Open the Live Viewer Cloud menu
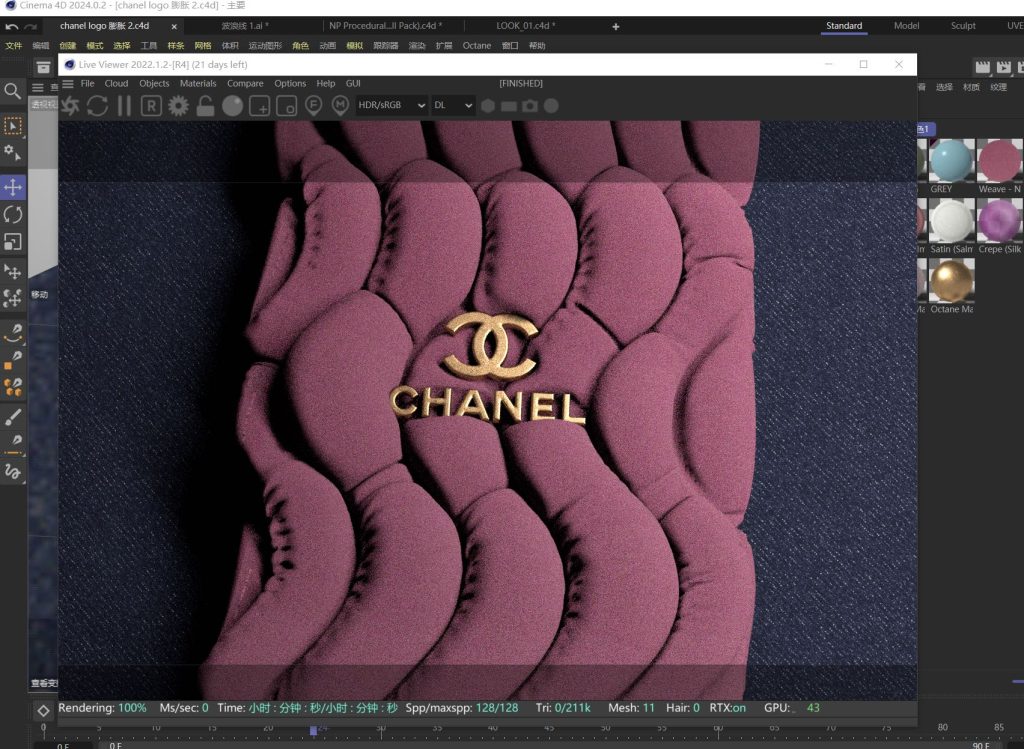This screenshot has height=749, width=1024. click(116, 84)
